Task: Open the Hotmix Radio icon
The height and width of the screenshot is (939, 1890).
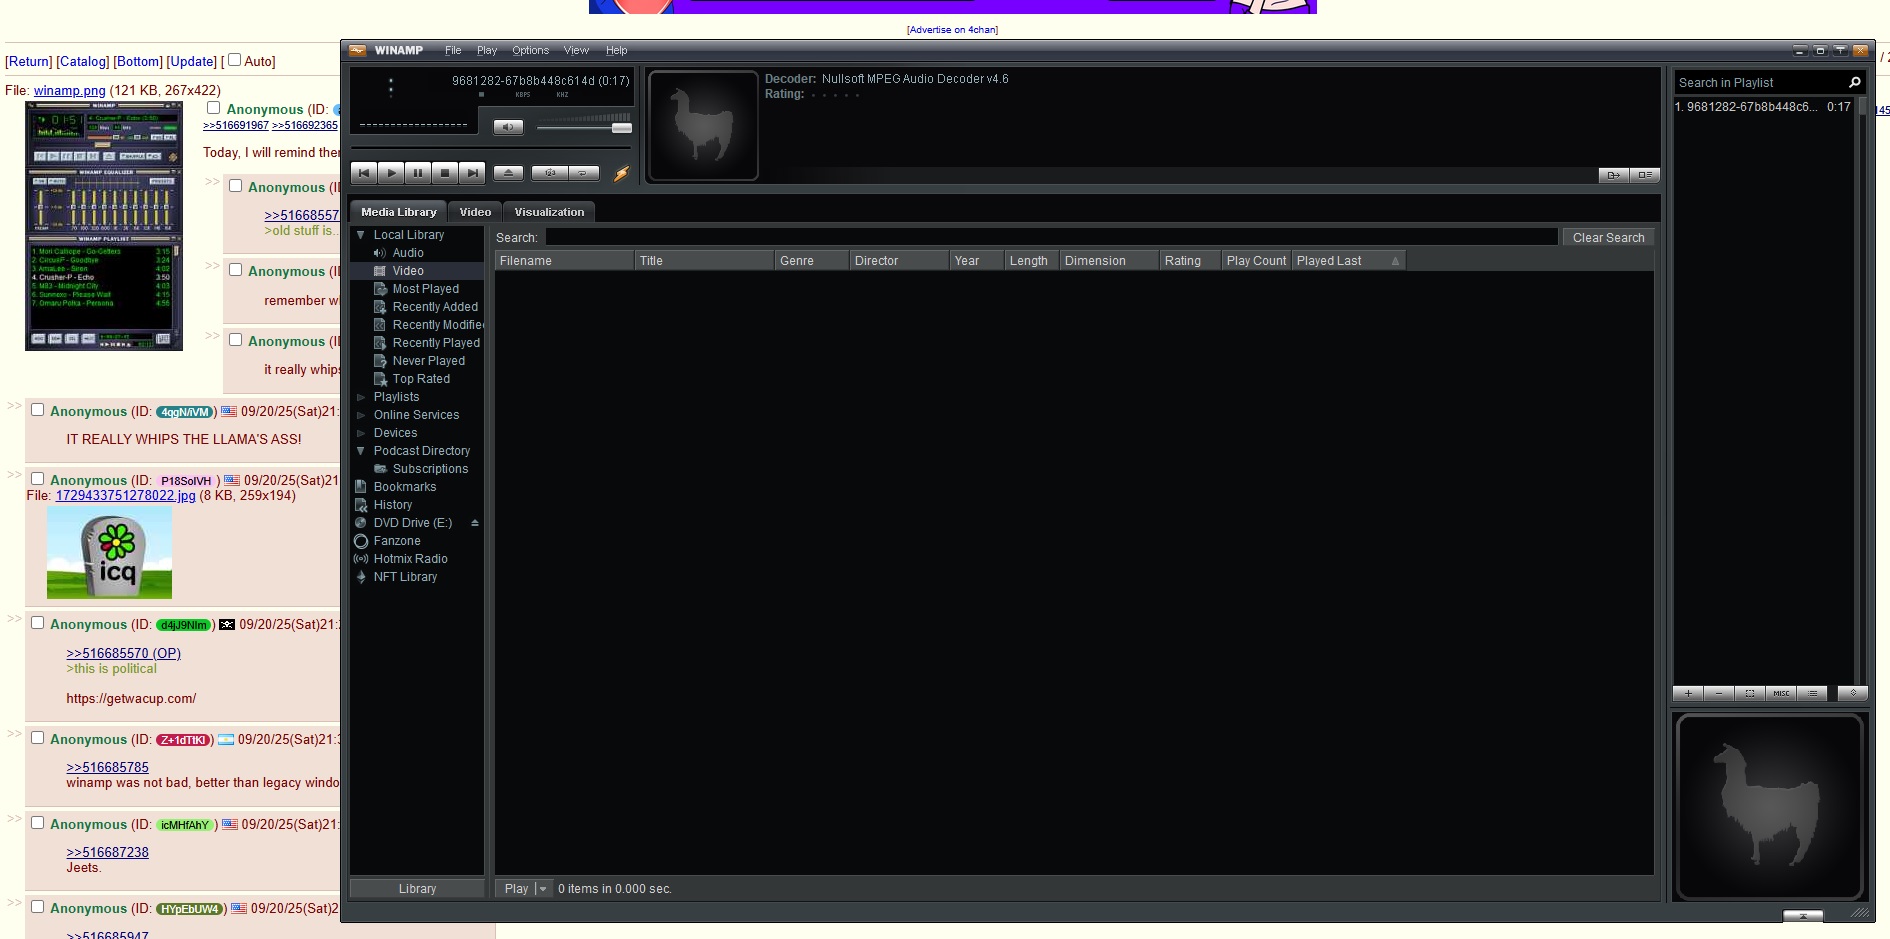Action: (361, 559)
